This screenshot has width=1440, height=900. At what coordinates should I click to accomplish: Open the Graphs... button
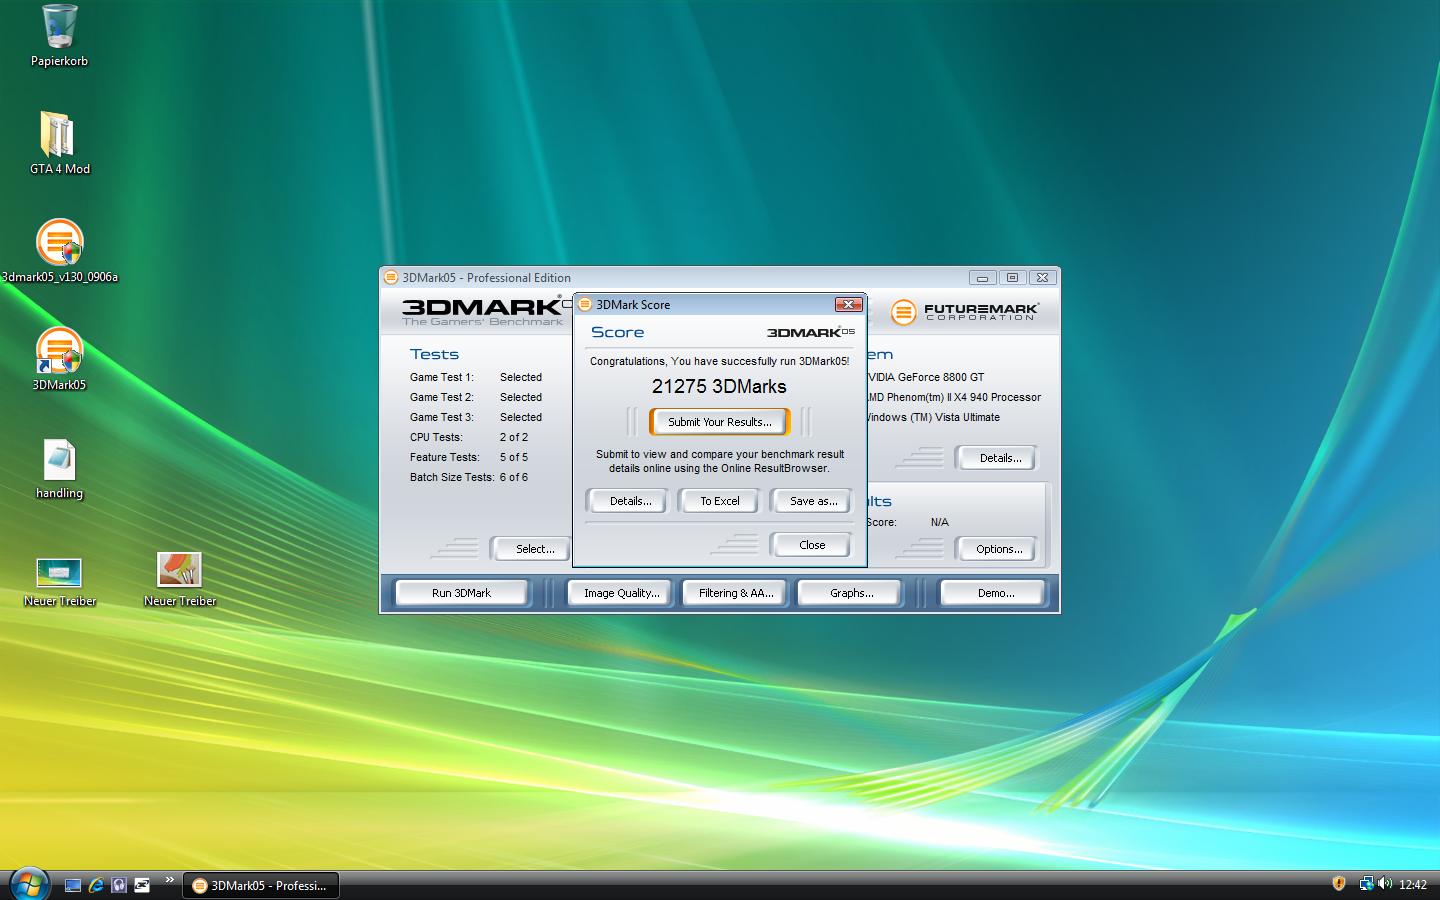851,593
